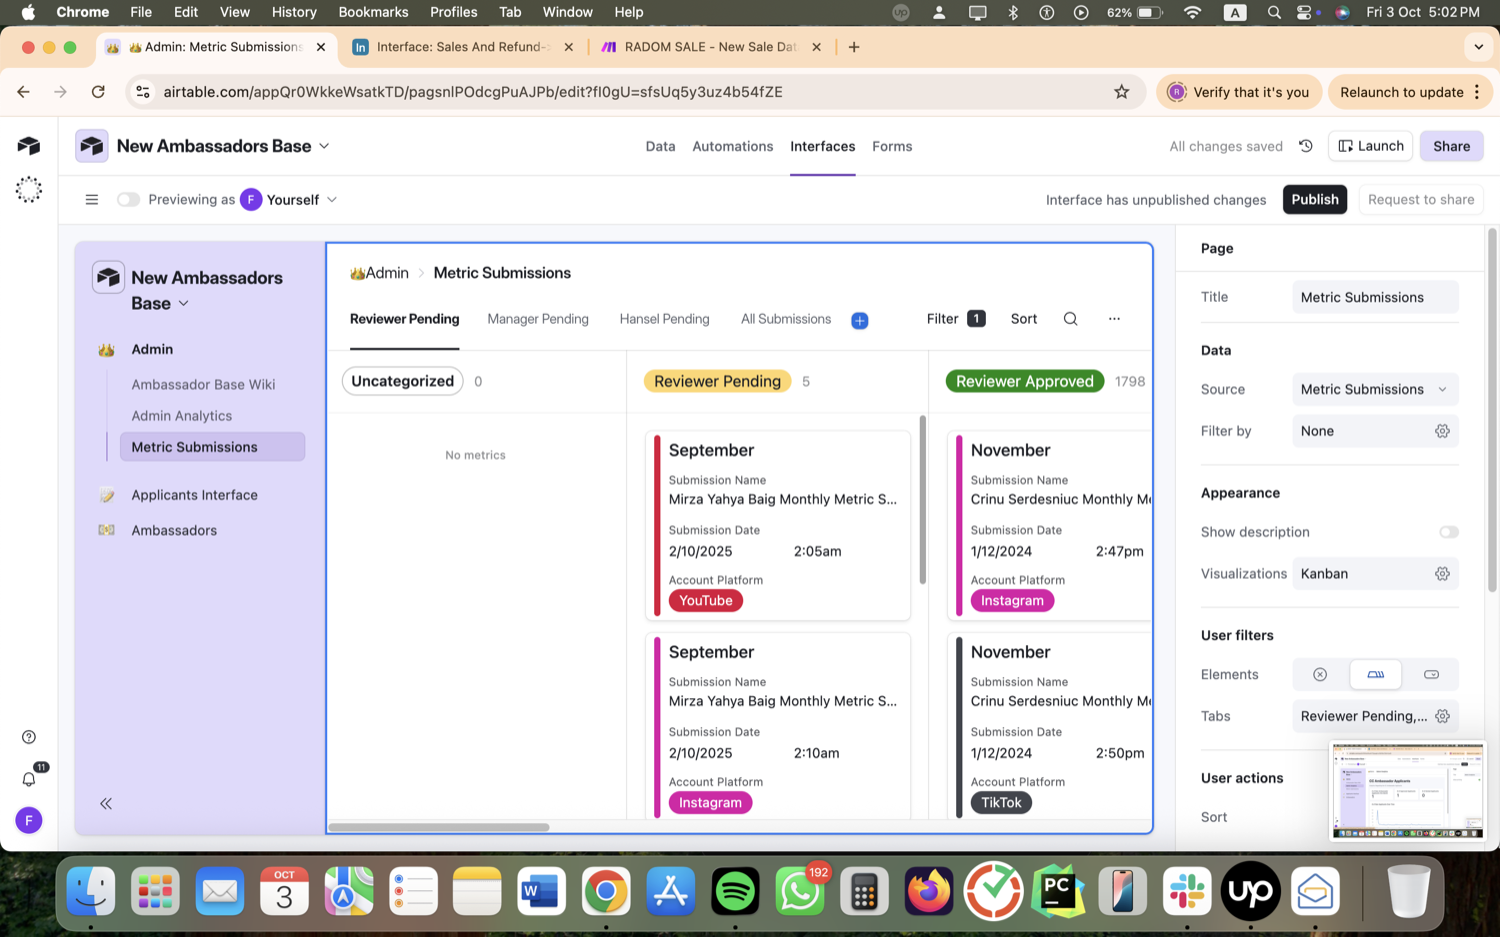This screenshot has height=937, width=1500.
Task: Bookmark this page with star icon
Action: [x=1122, y=92]
